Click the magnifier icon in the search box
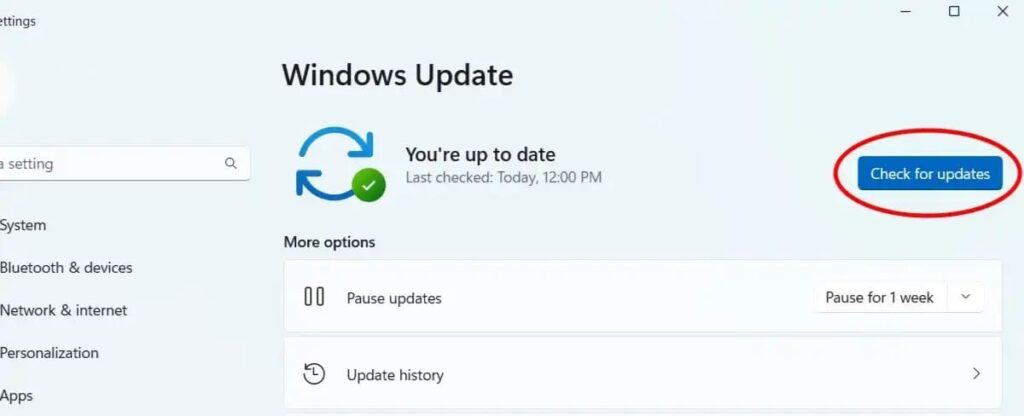The image size is (1024, 416). tap(231, 163)
